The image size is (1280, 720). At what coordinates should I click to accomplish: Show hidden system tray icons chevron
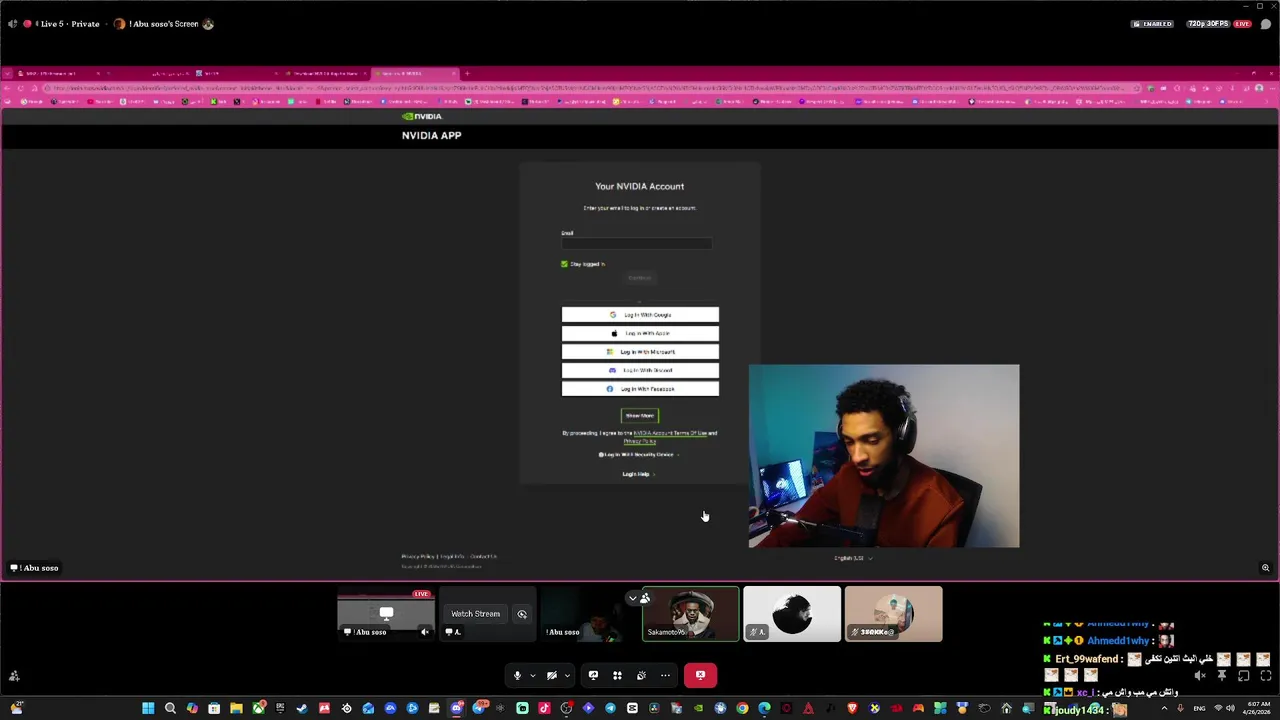pos(1164,708)
